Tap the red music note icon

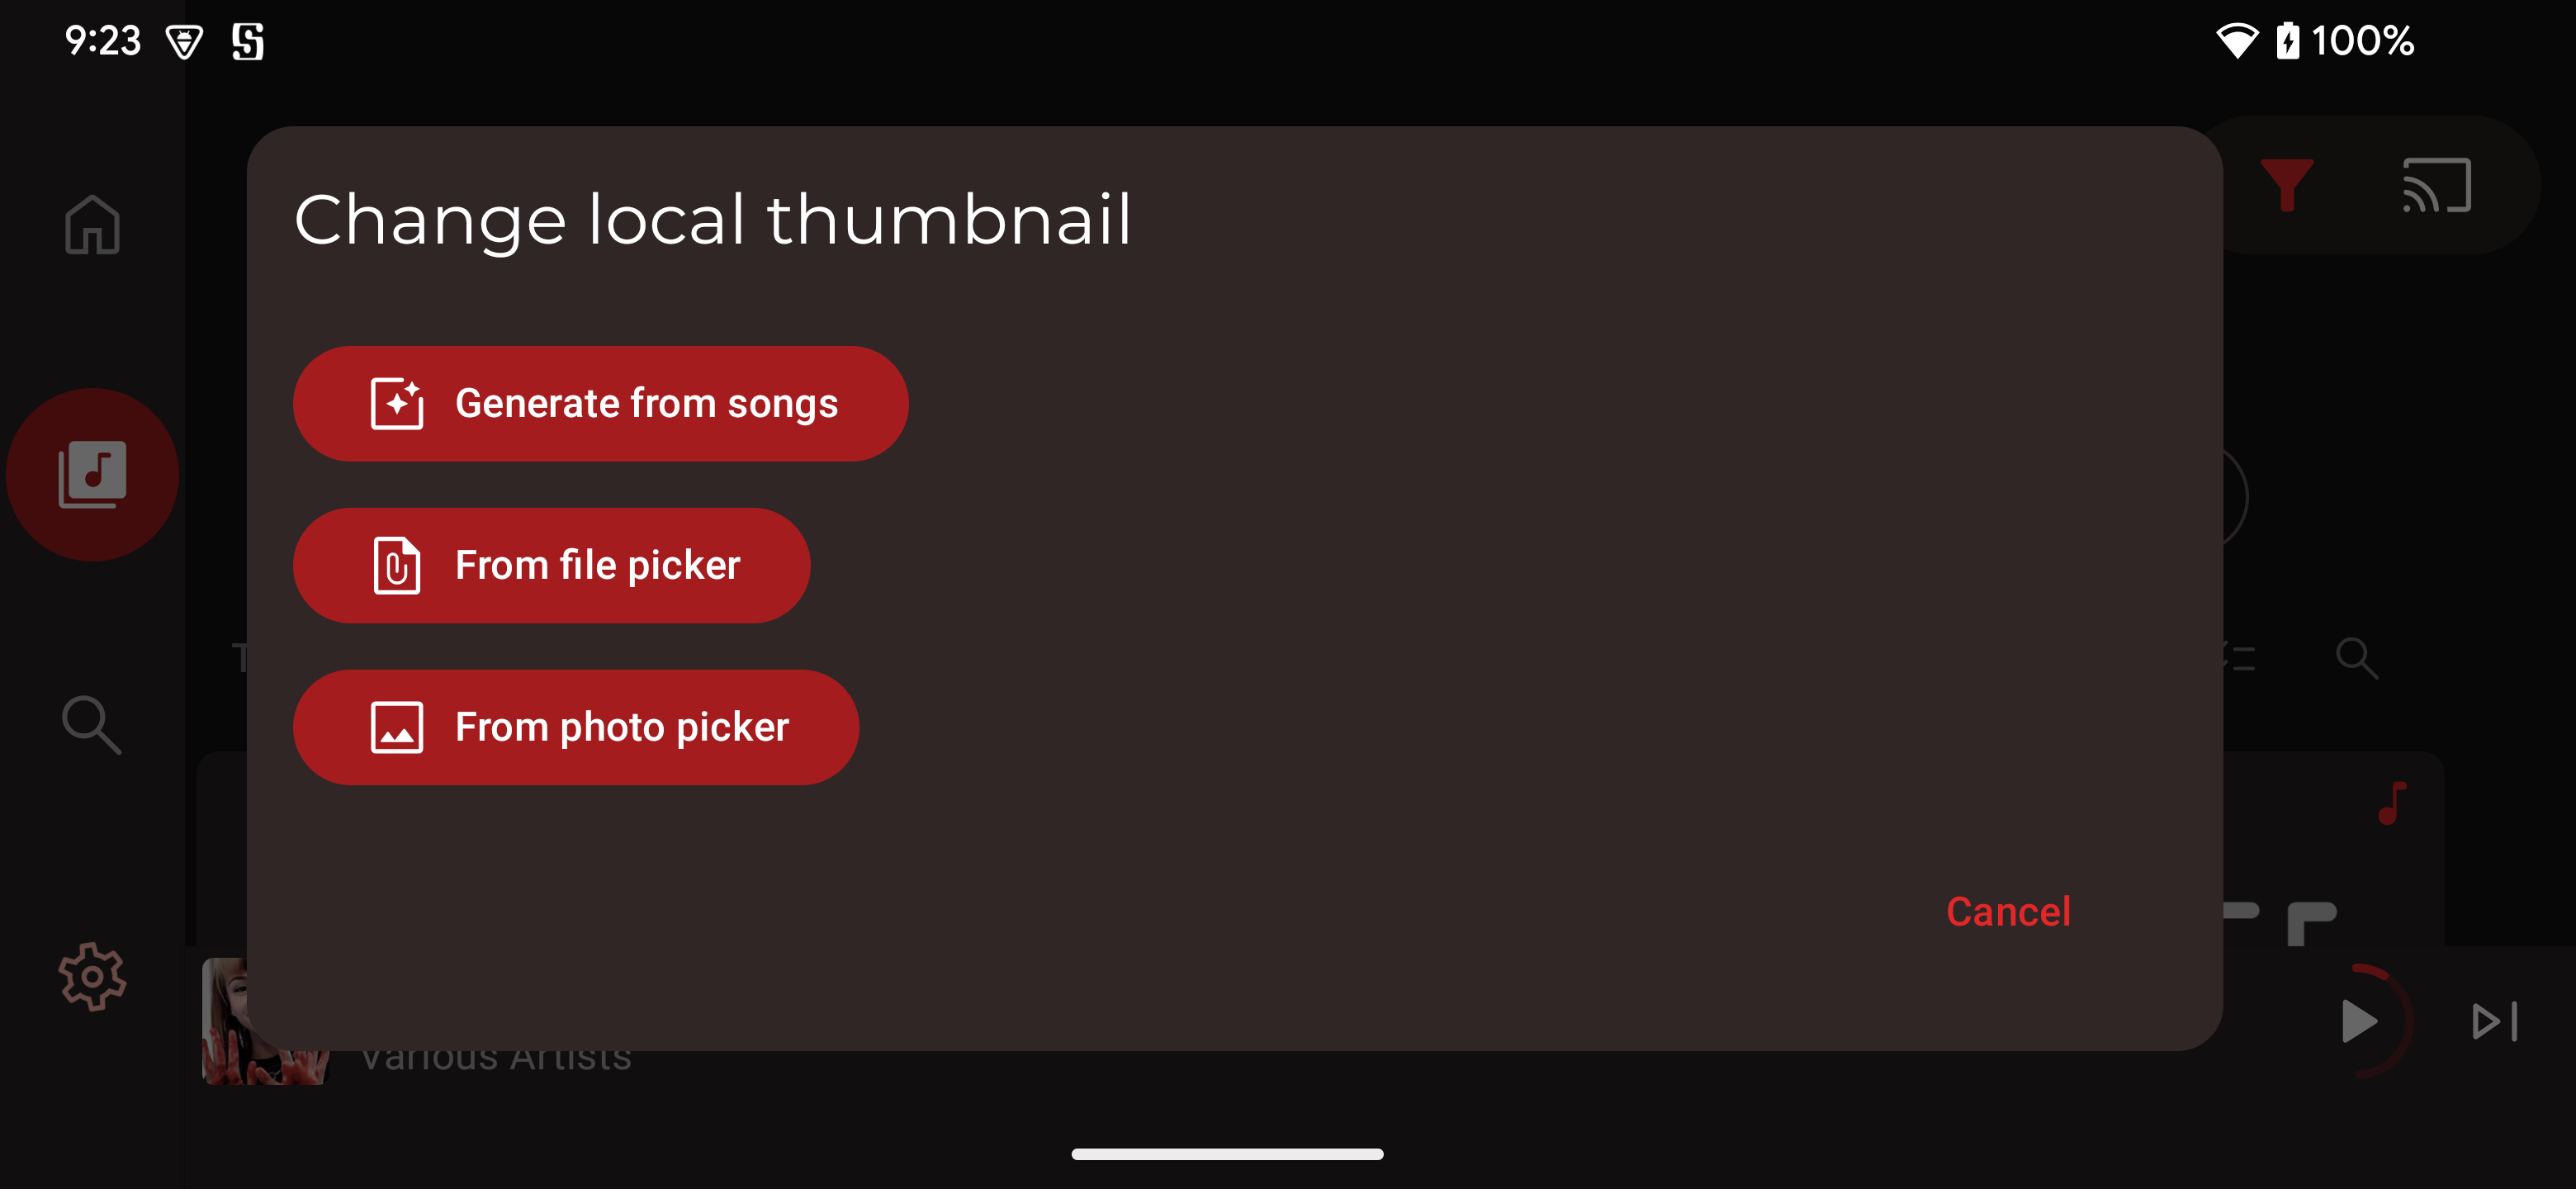pos(2392,803)
